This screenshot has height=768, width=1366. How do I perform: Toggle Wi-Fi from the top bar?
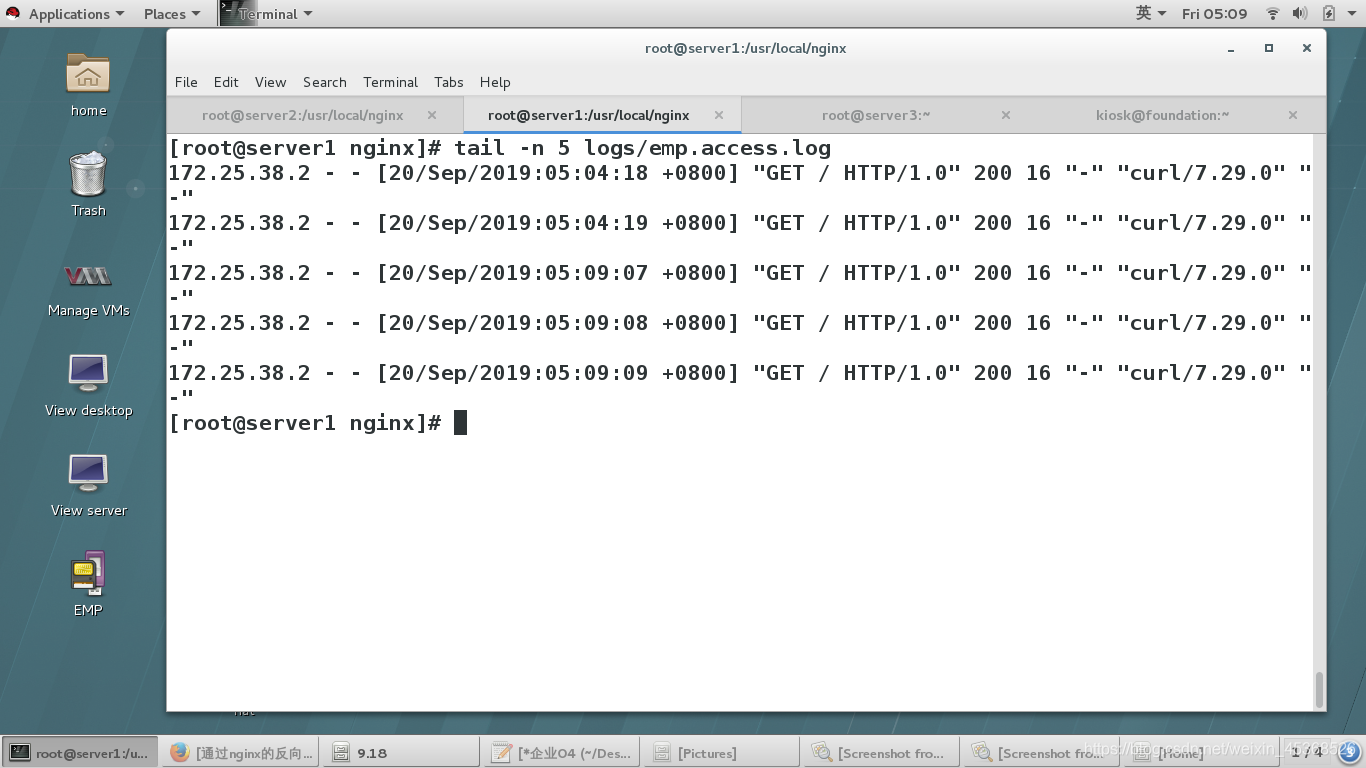pos(1272,13)
